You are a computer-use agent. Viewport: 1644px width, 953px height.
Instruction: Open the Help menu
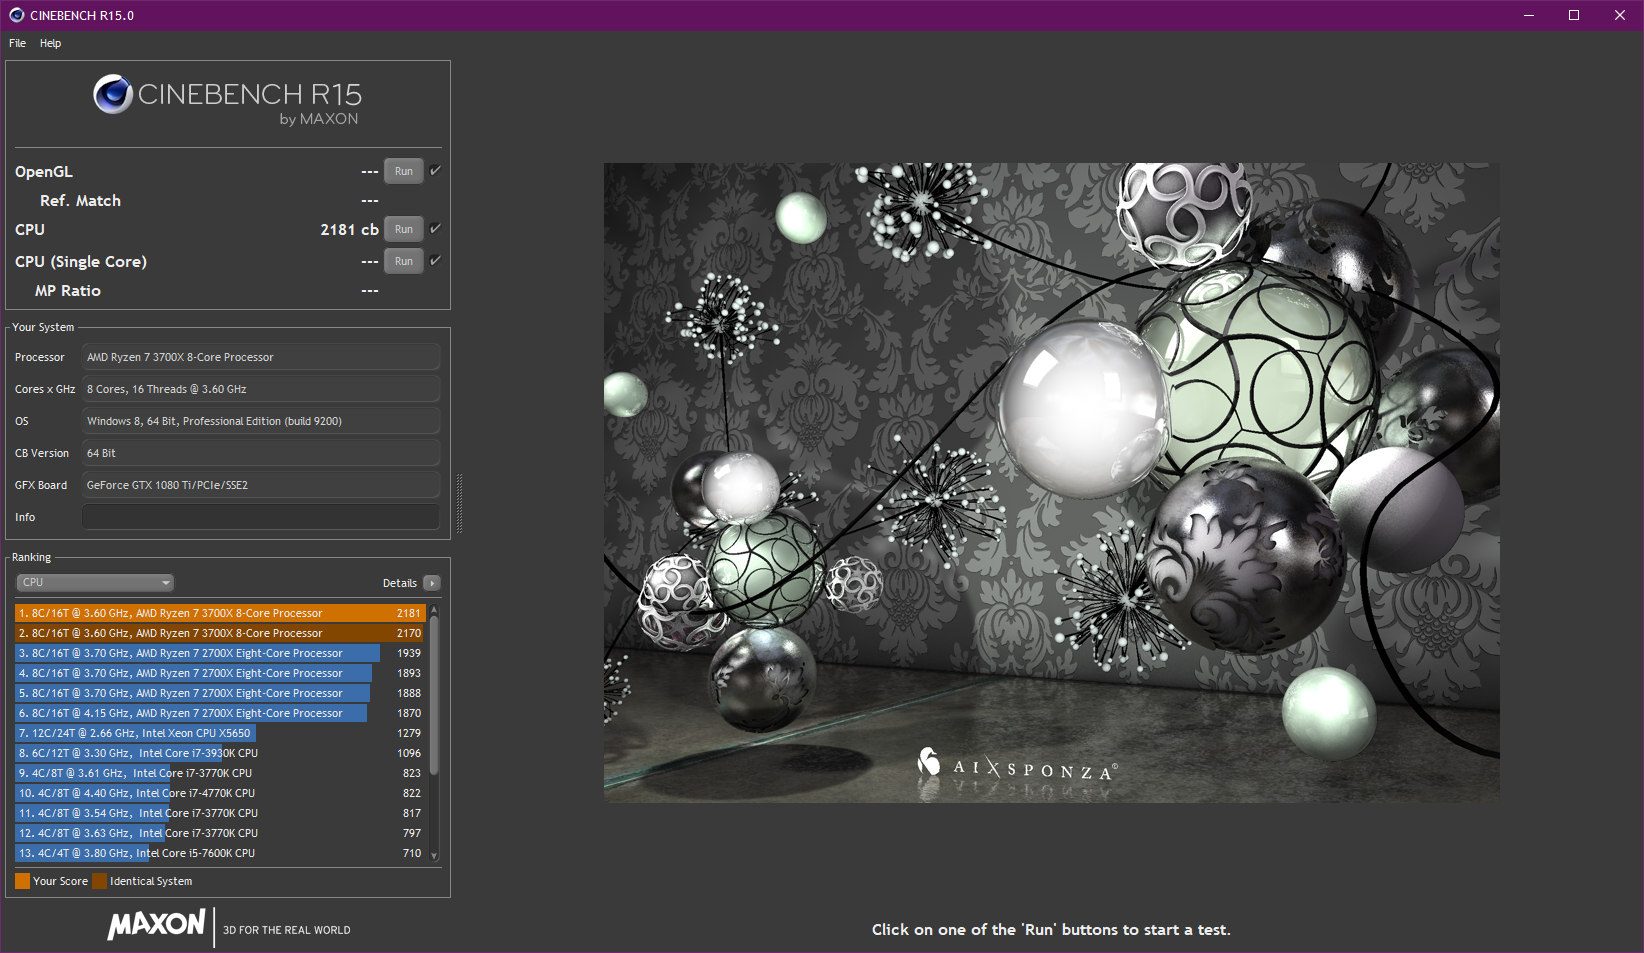(50, 43)
